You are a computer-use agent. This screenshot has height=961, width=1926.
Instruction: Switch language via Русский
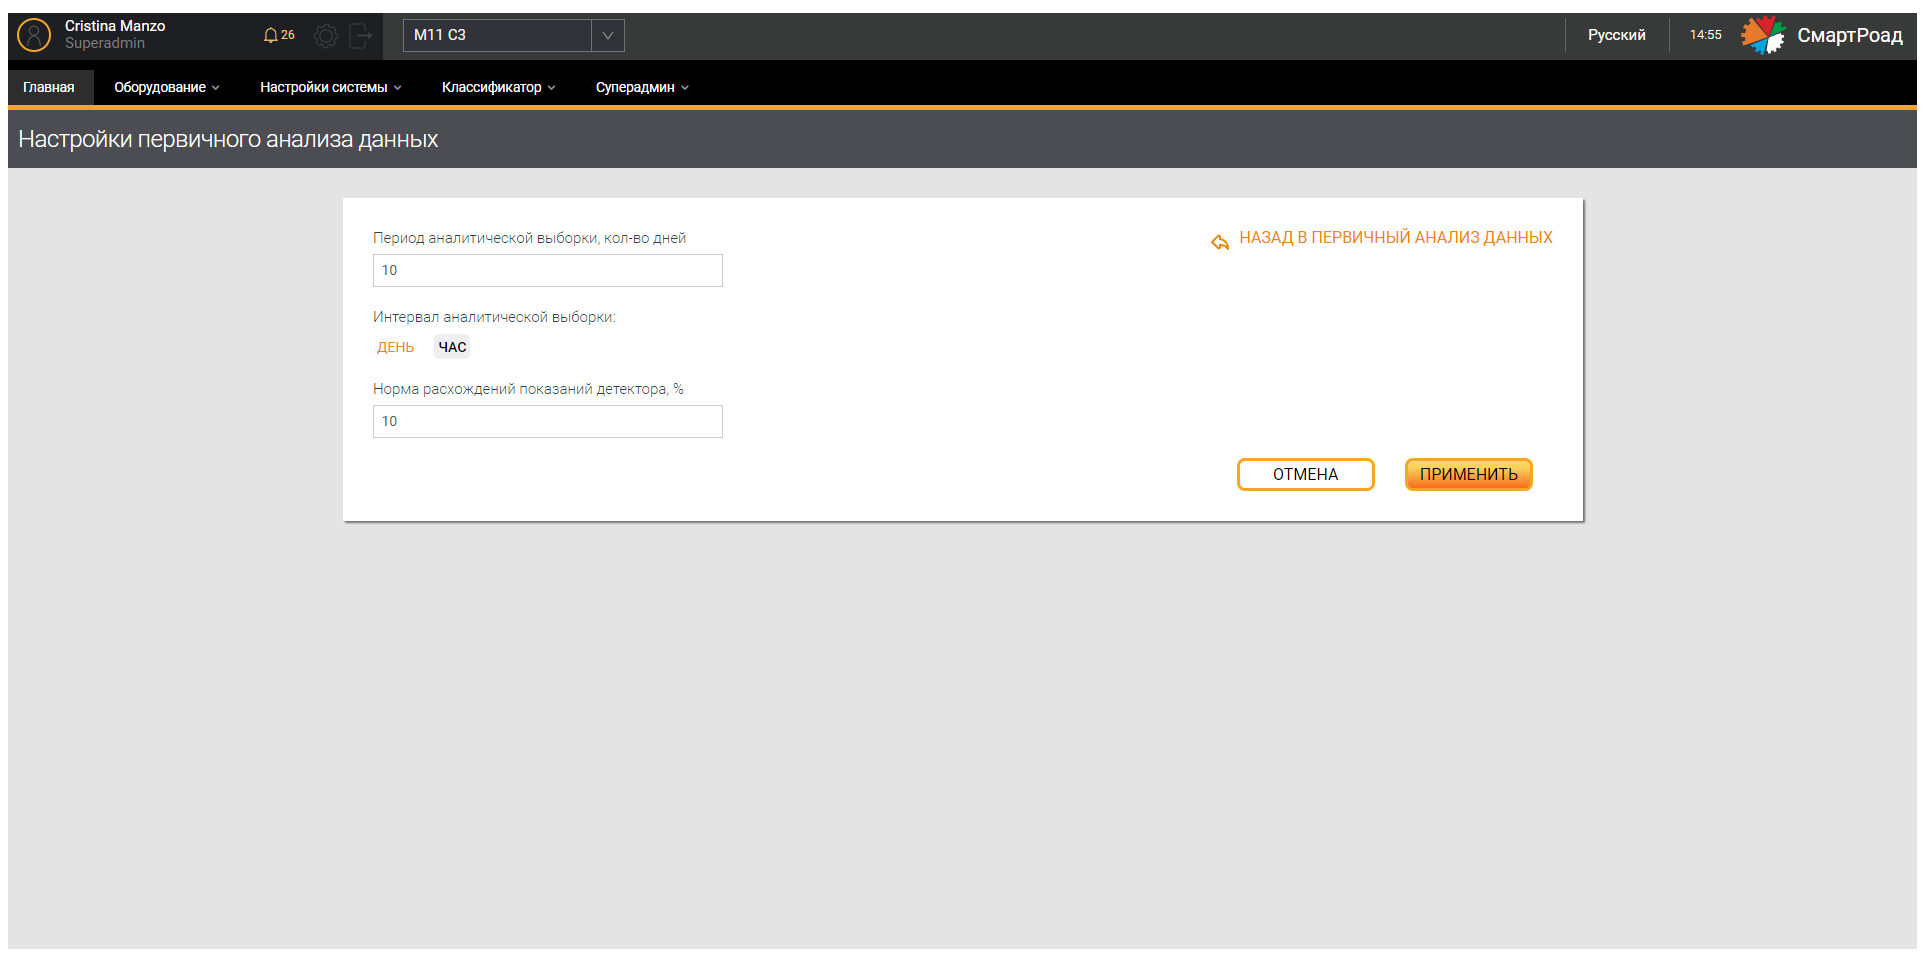[1616, 35]
